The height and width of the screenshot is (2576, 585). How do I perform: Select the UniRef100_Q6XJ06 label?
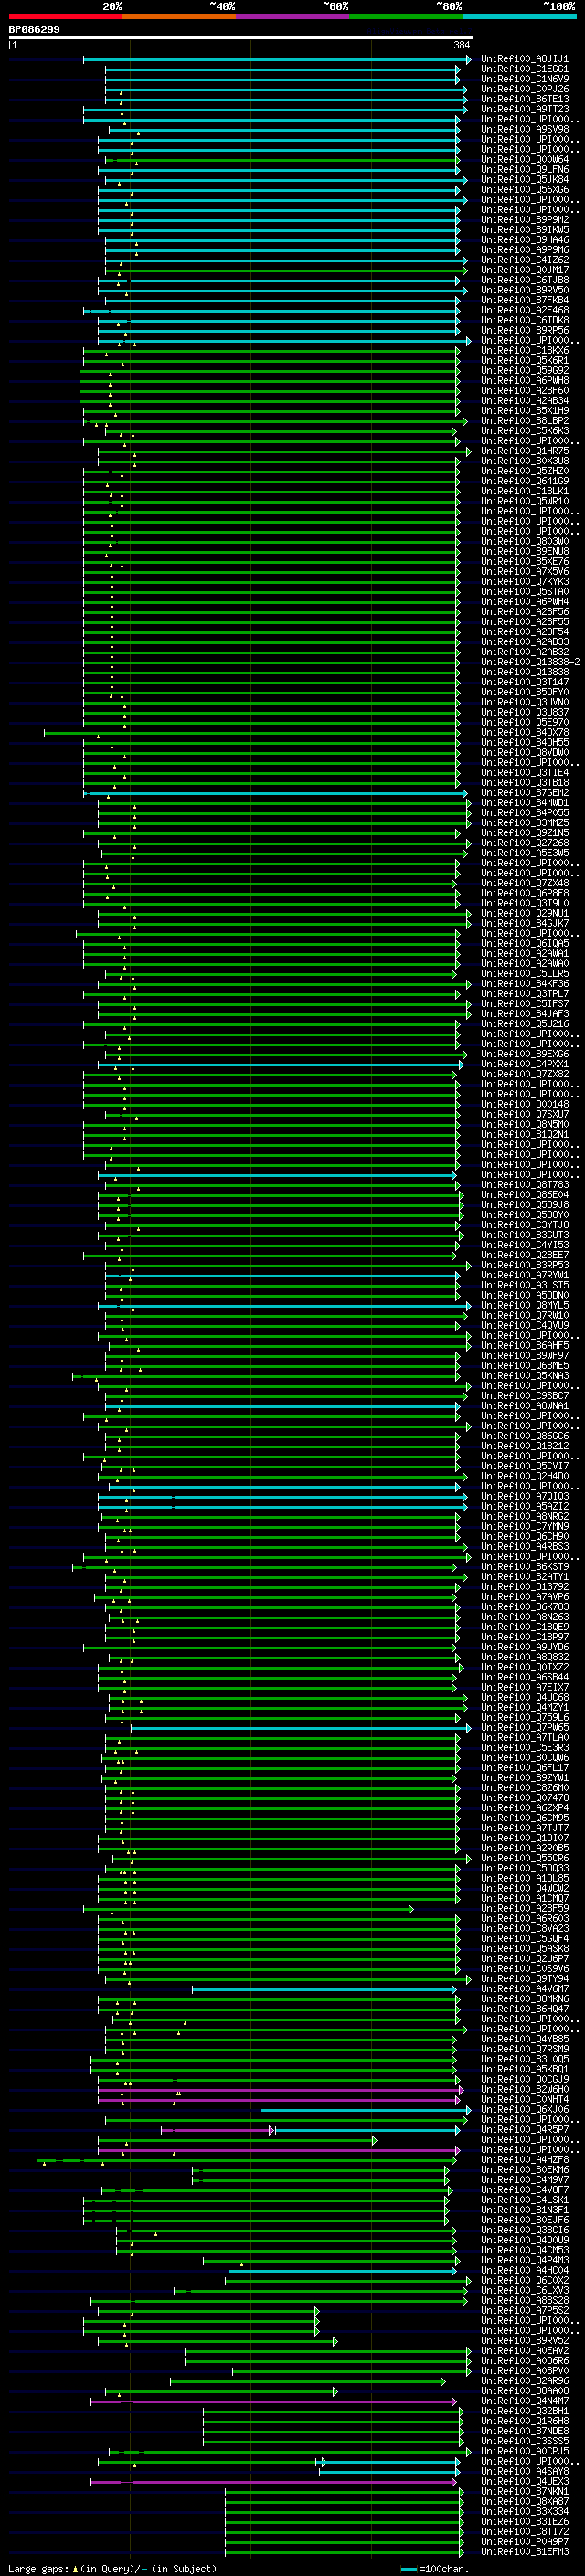[x=525, y=2109]
